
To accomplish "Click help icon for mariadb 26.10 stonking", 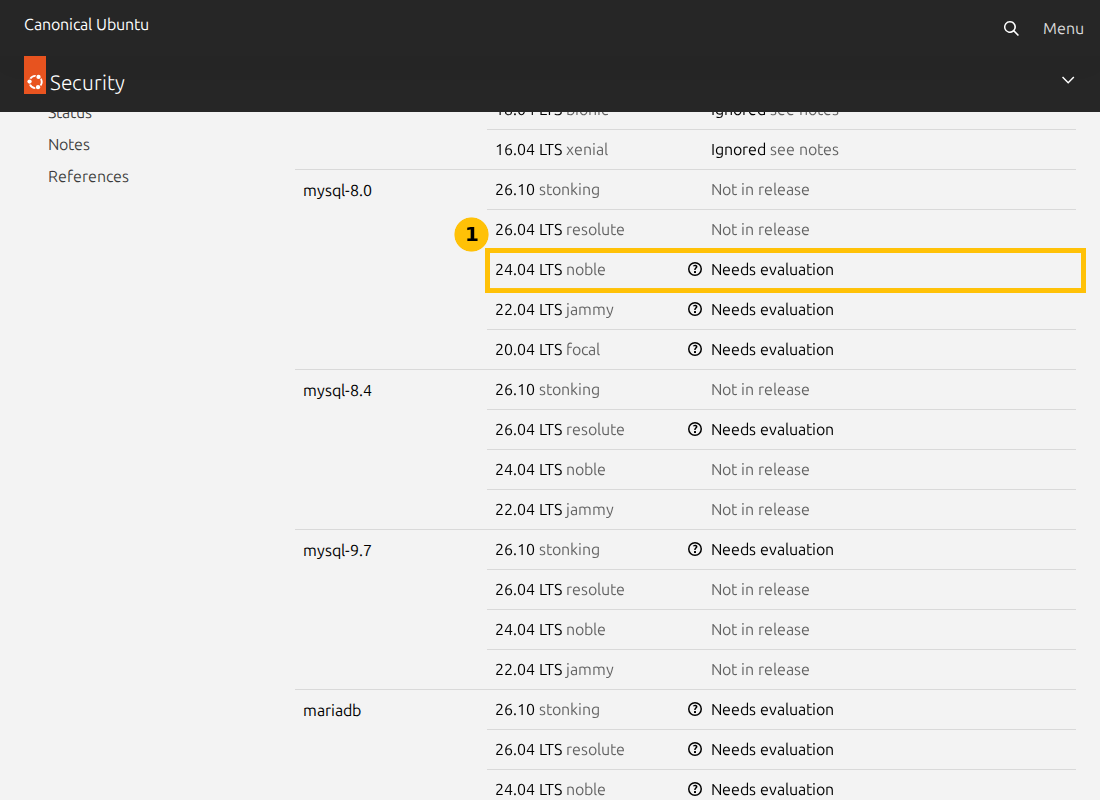I will tap(695, 709).
